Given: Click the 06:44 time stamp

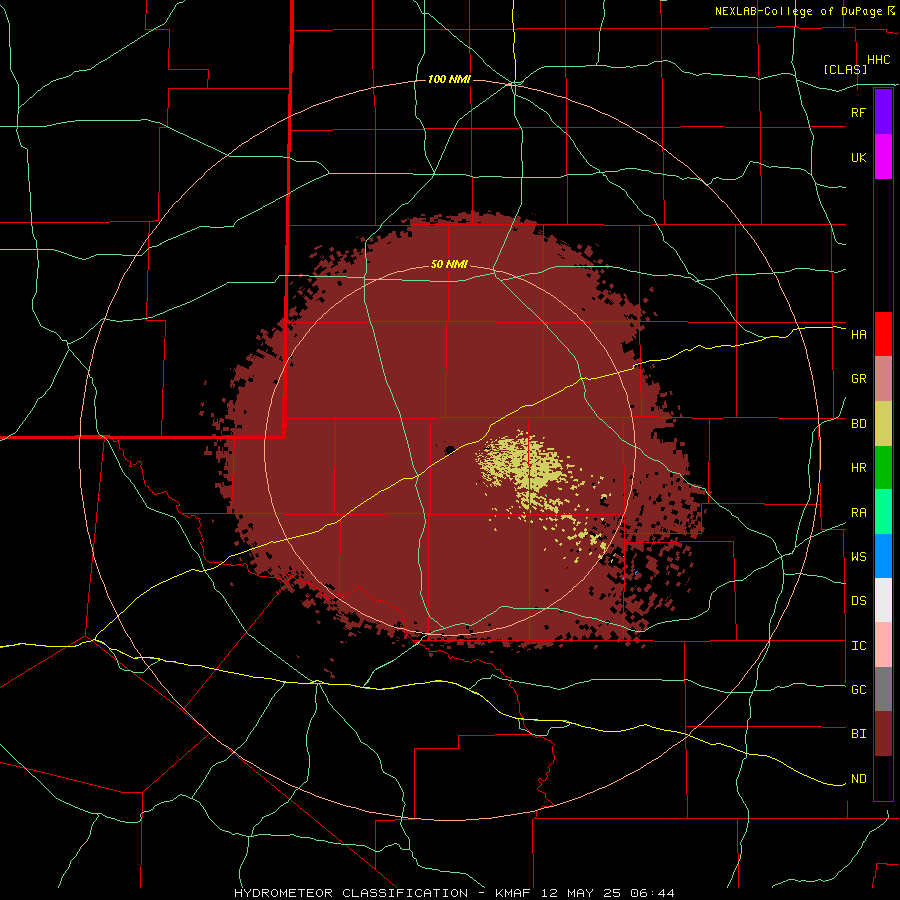Looking at the screenshot, I should coord(651,893).
